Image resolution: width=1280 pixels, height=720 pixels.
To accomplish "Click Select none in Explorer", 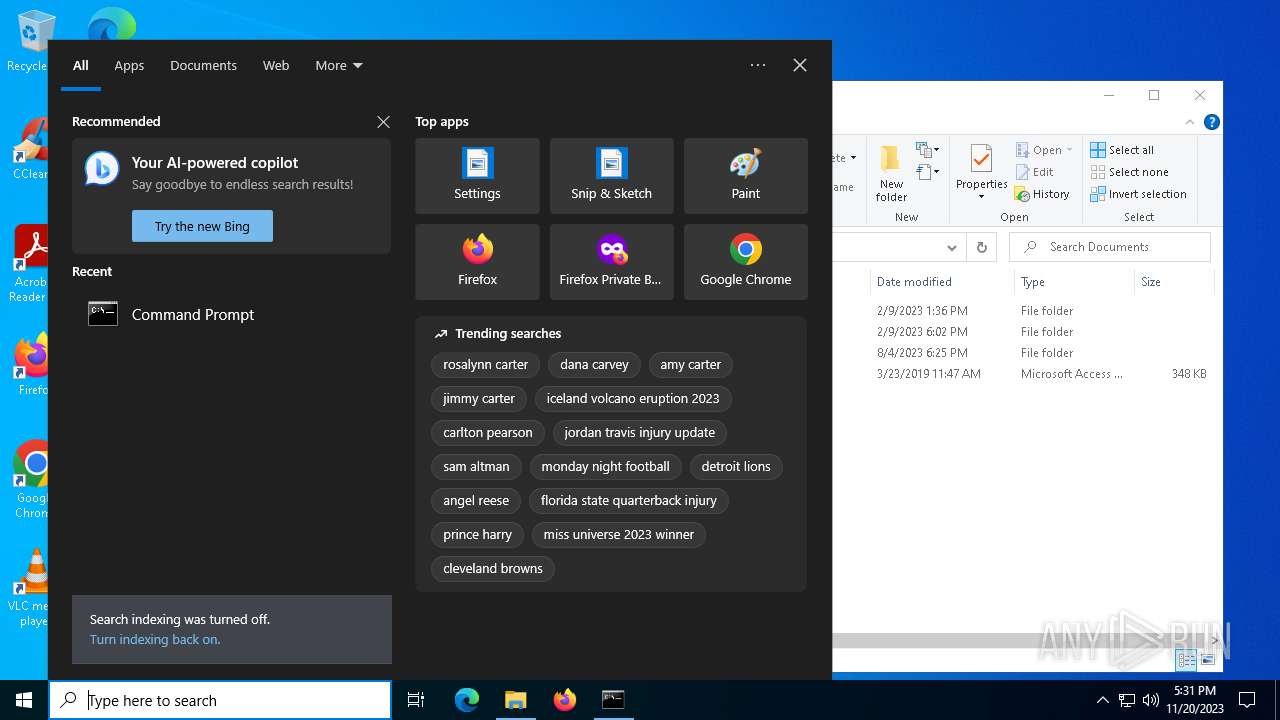I will pyautogui.click(x=1129, y=172).
